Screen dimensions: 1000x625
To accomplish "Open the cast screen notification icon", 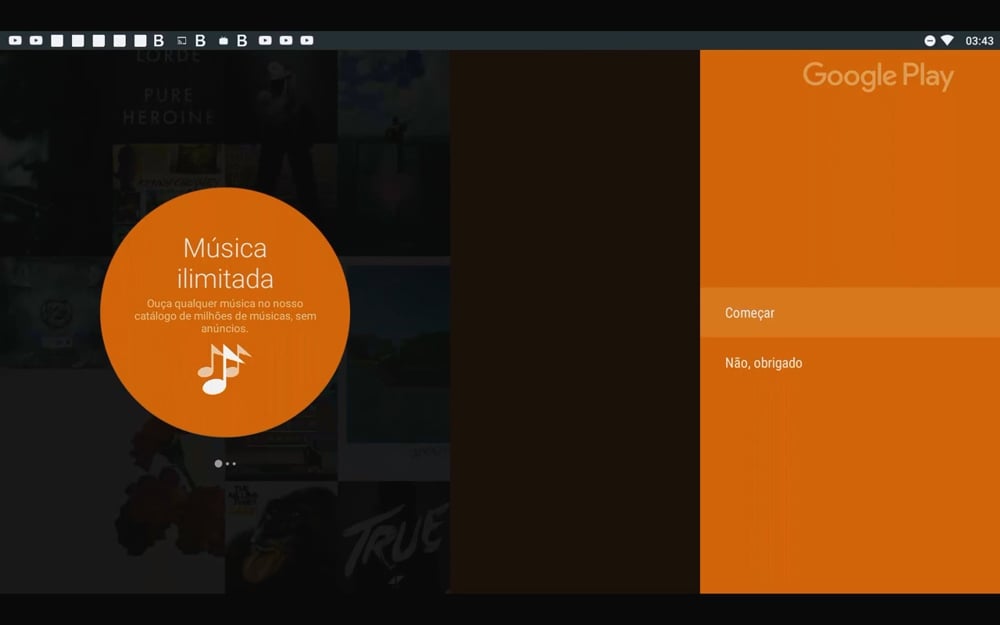I will click(x=181, y=41).
